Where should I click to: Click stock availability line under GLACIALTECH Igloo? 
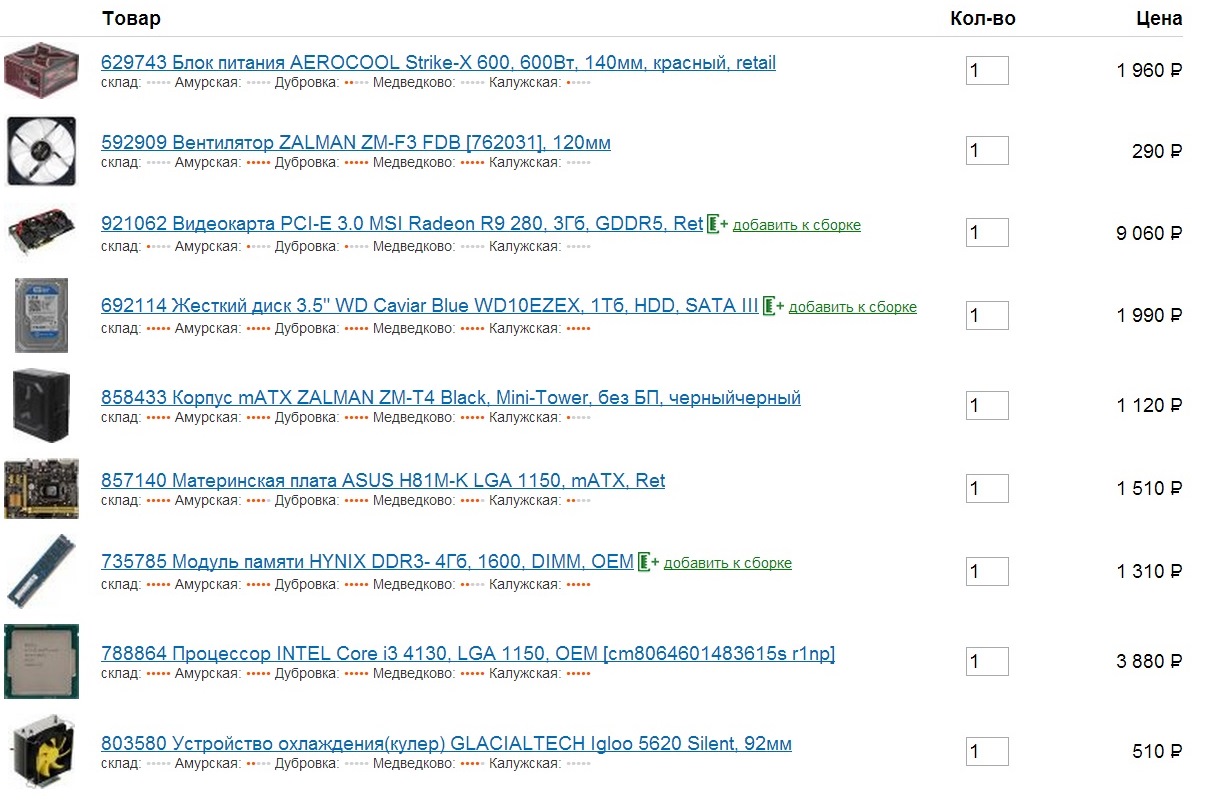pos(346,763)
